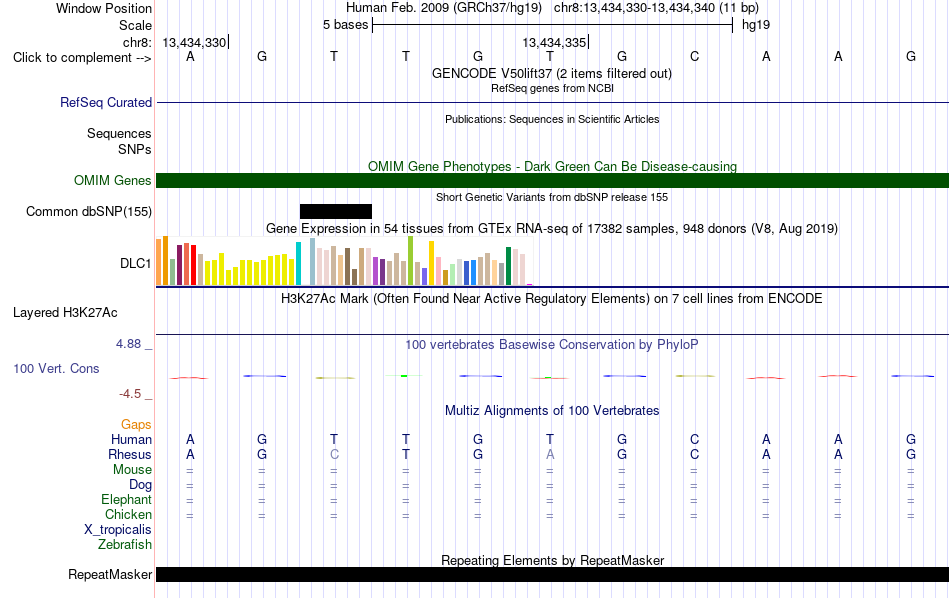Click the GENCODE V50lift37 track title
The image size is (950, 598).
tap(552, 74)
